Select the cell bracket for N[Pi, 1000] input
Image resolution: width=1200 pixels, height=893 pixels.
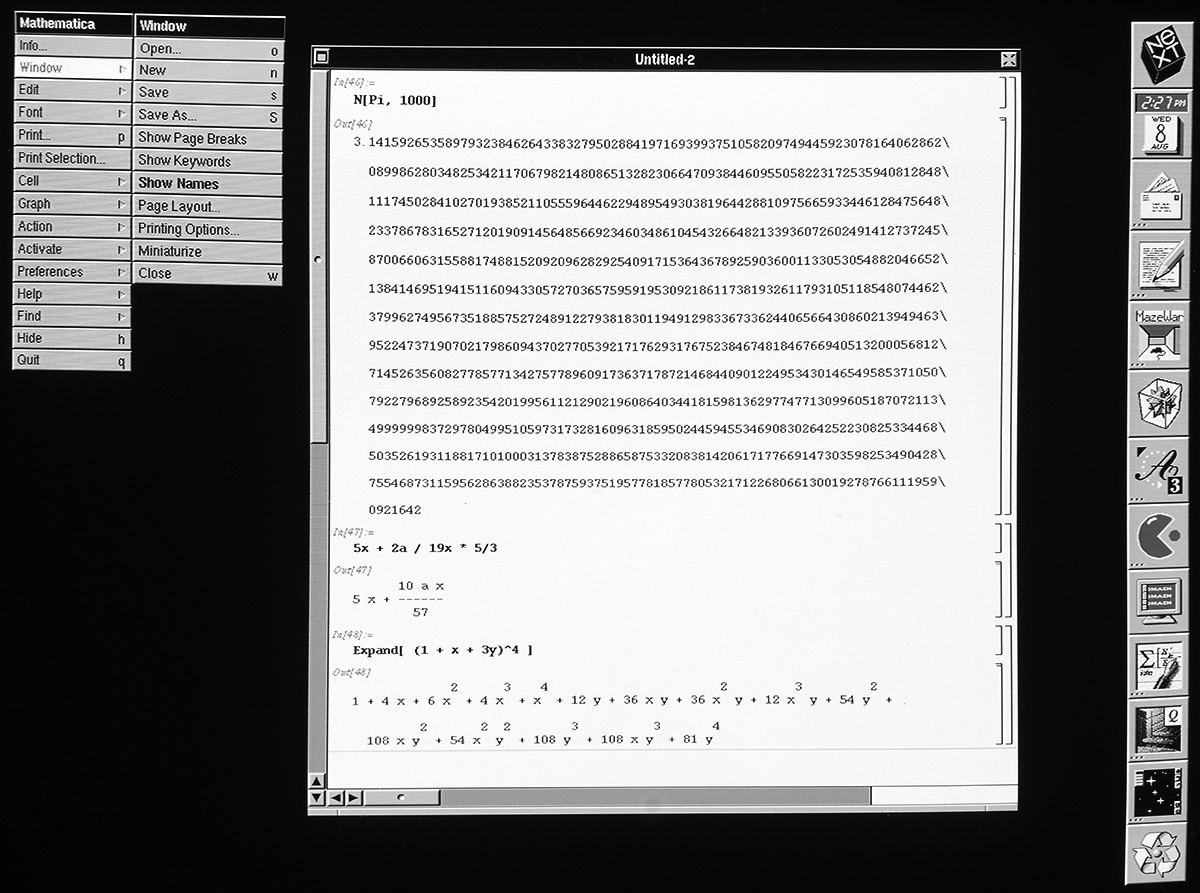click(1003, 92)
